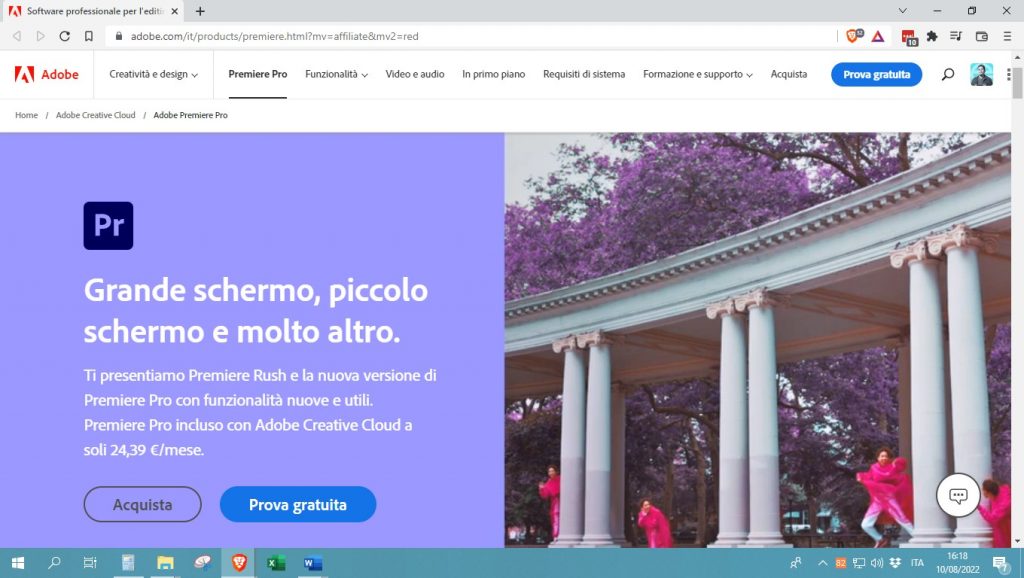Click the Premiere Pro product logo
The image size is (1024, 578).
tap(108, 225)
